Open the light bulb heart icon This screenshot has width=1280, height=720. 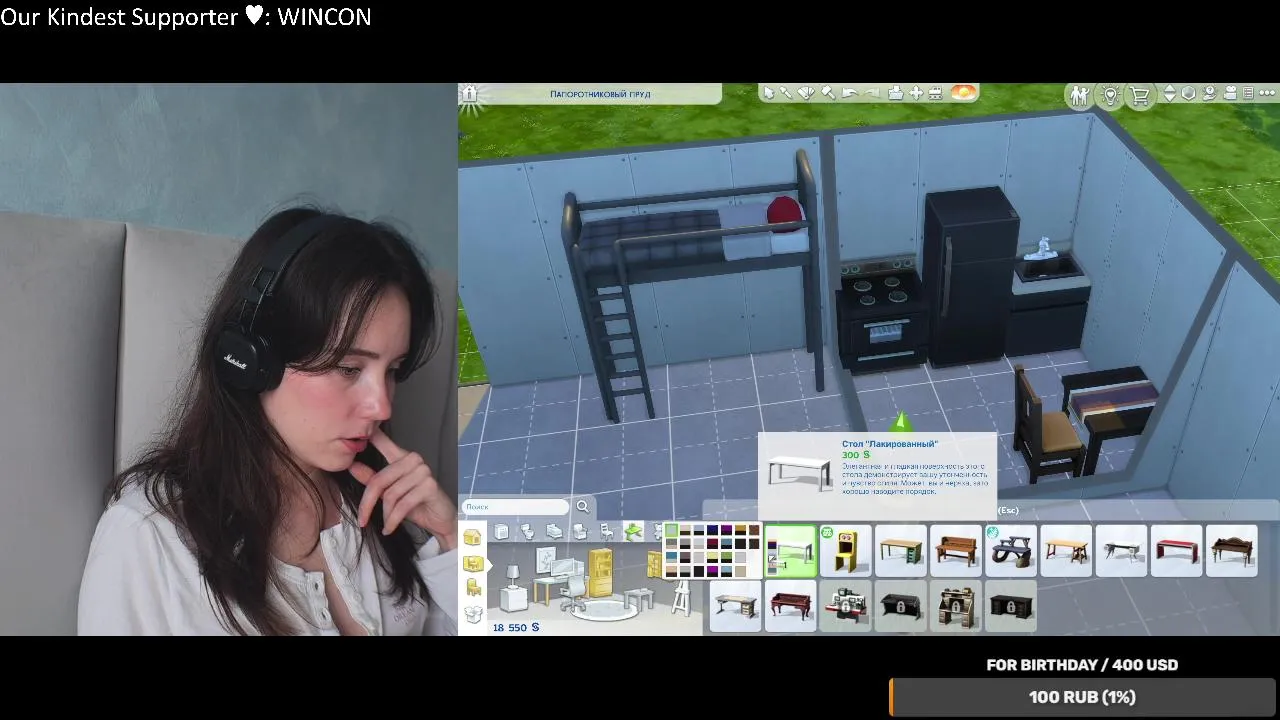[x=1109, y=95]
